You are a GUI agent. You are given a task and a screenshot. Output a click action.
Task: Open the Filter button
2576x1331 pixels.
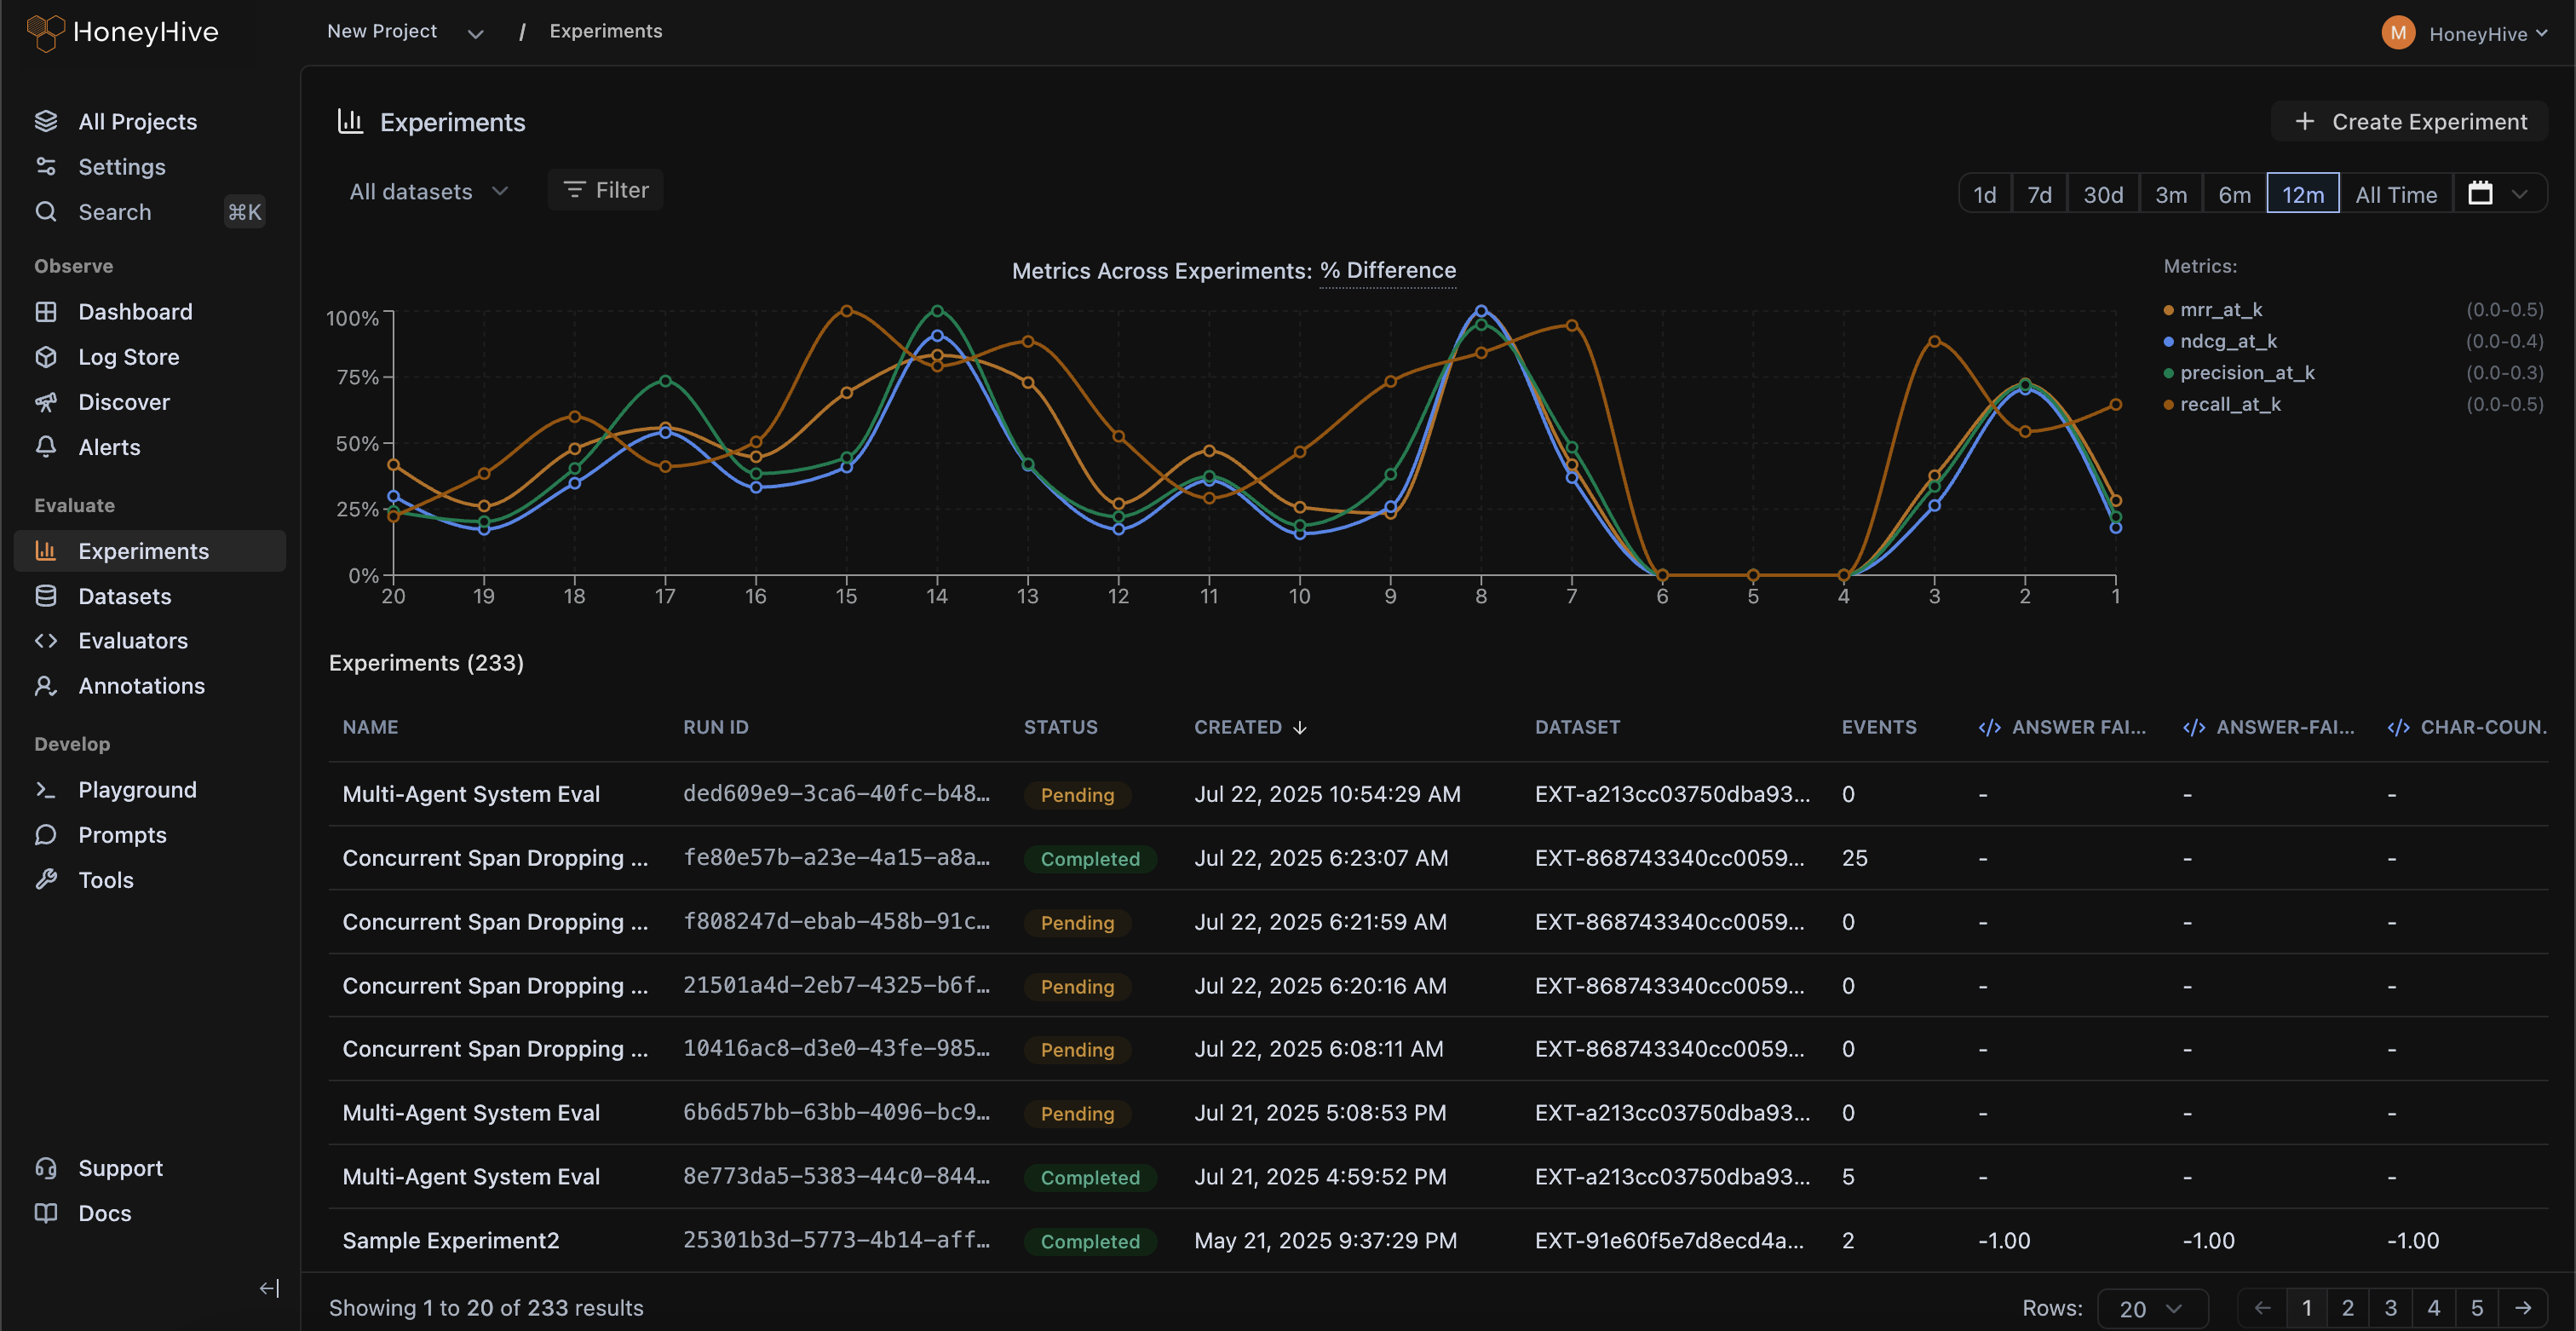click(605, 190)
